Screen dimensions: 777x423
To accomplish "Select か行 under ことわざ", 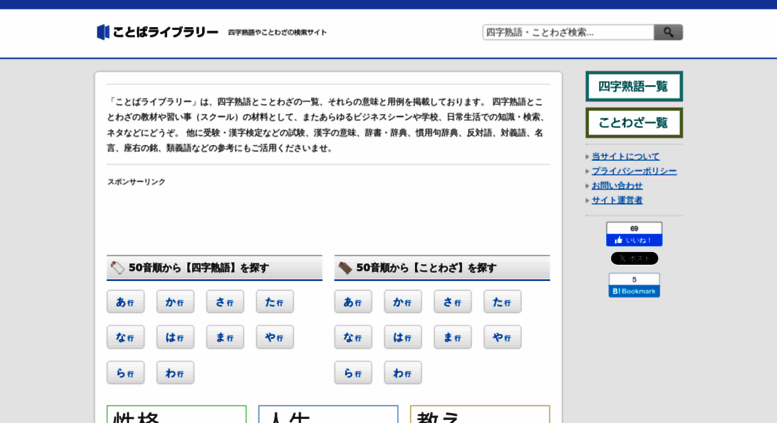I will pyautogui.click(x=403, y=302).
